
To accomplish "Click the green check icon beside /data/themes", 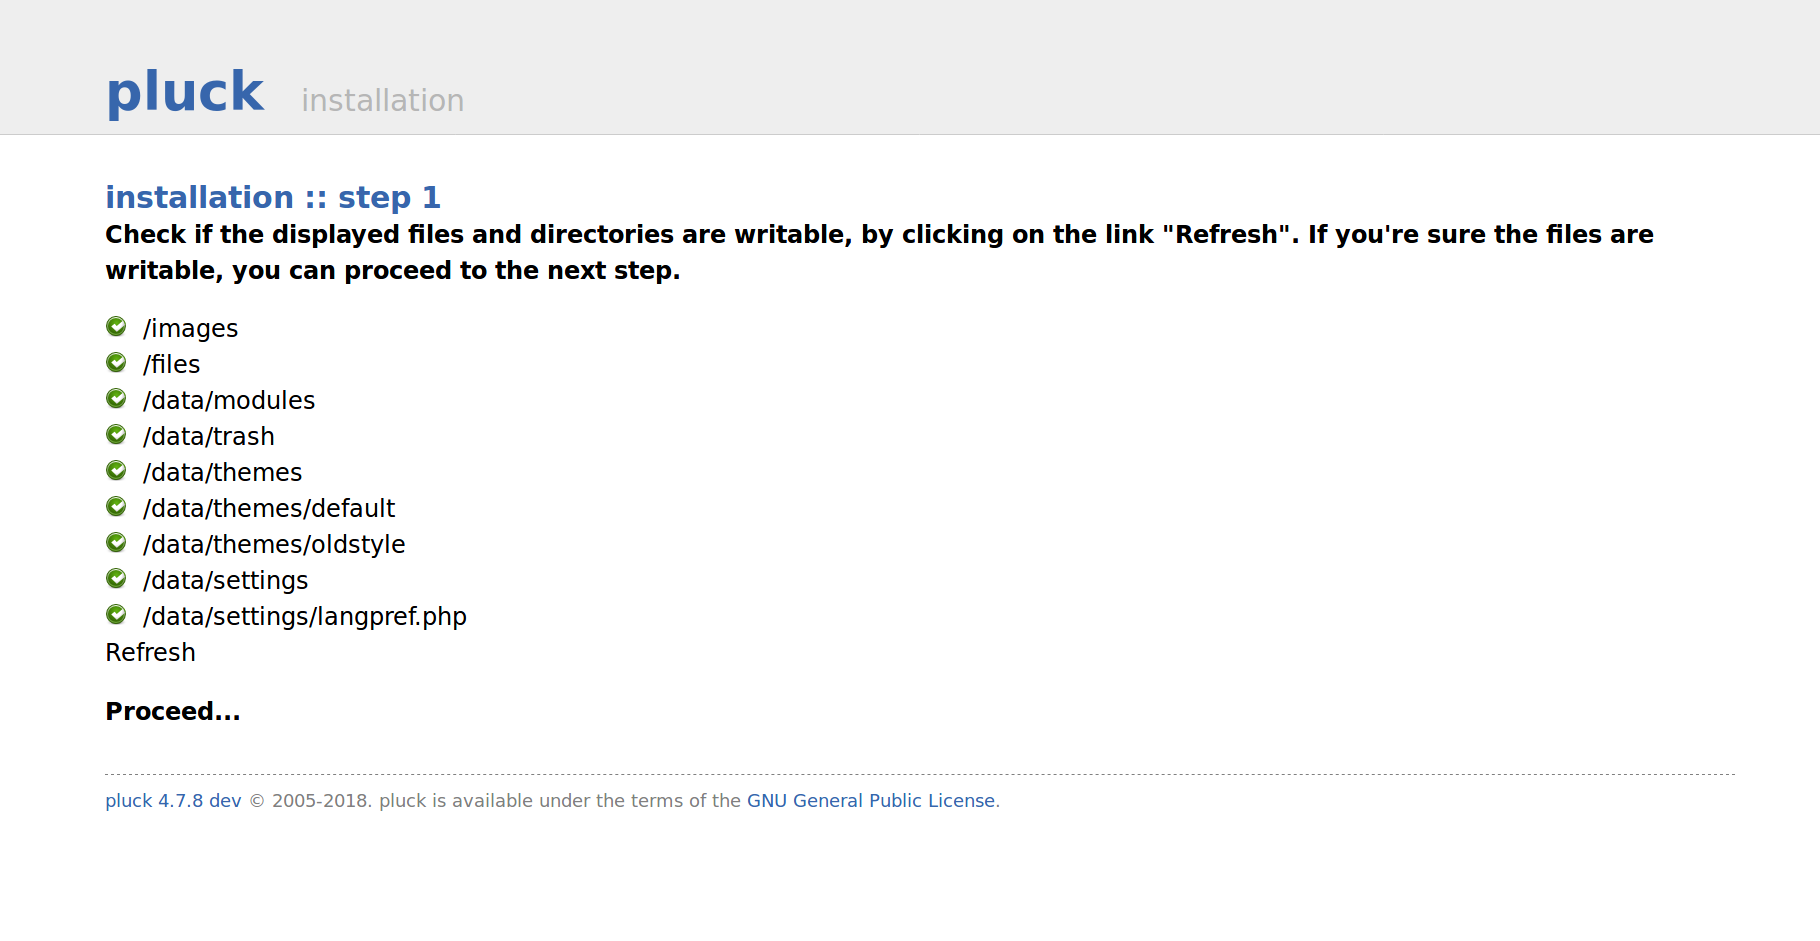I will [116, 471].
